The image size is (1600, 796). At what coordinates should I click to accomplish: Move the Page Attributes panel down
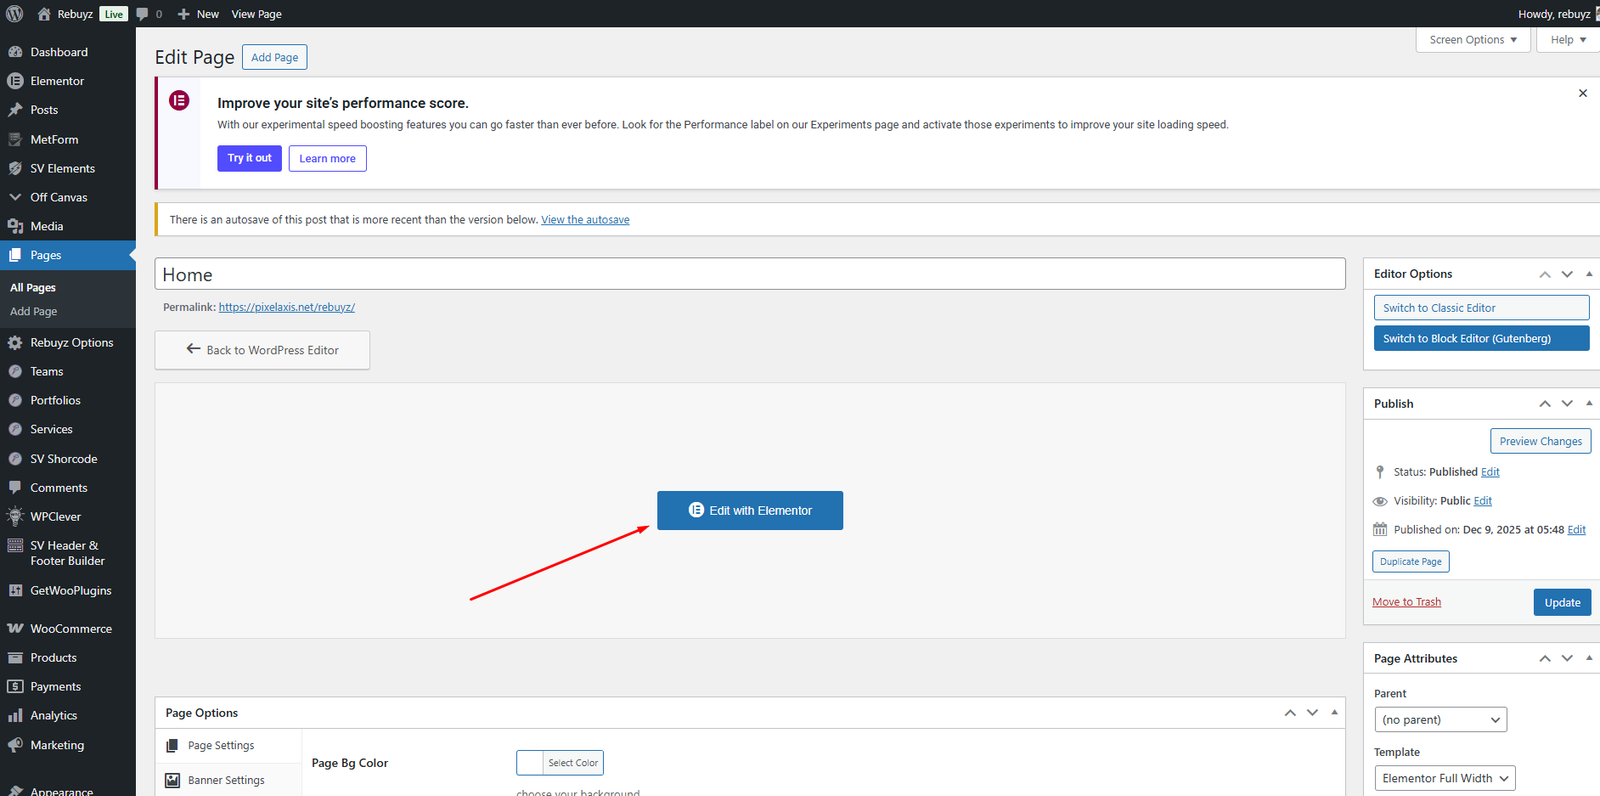pos(1567,658)
